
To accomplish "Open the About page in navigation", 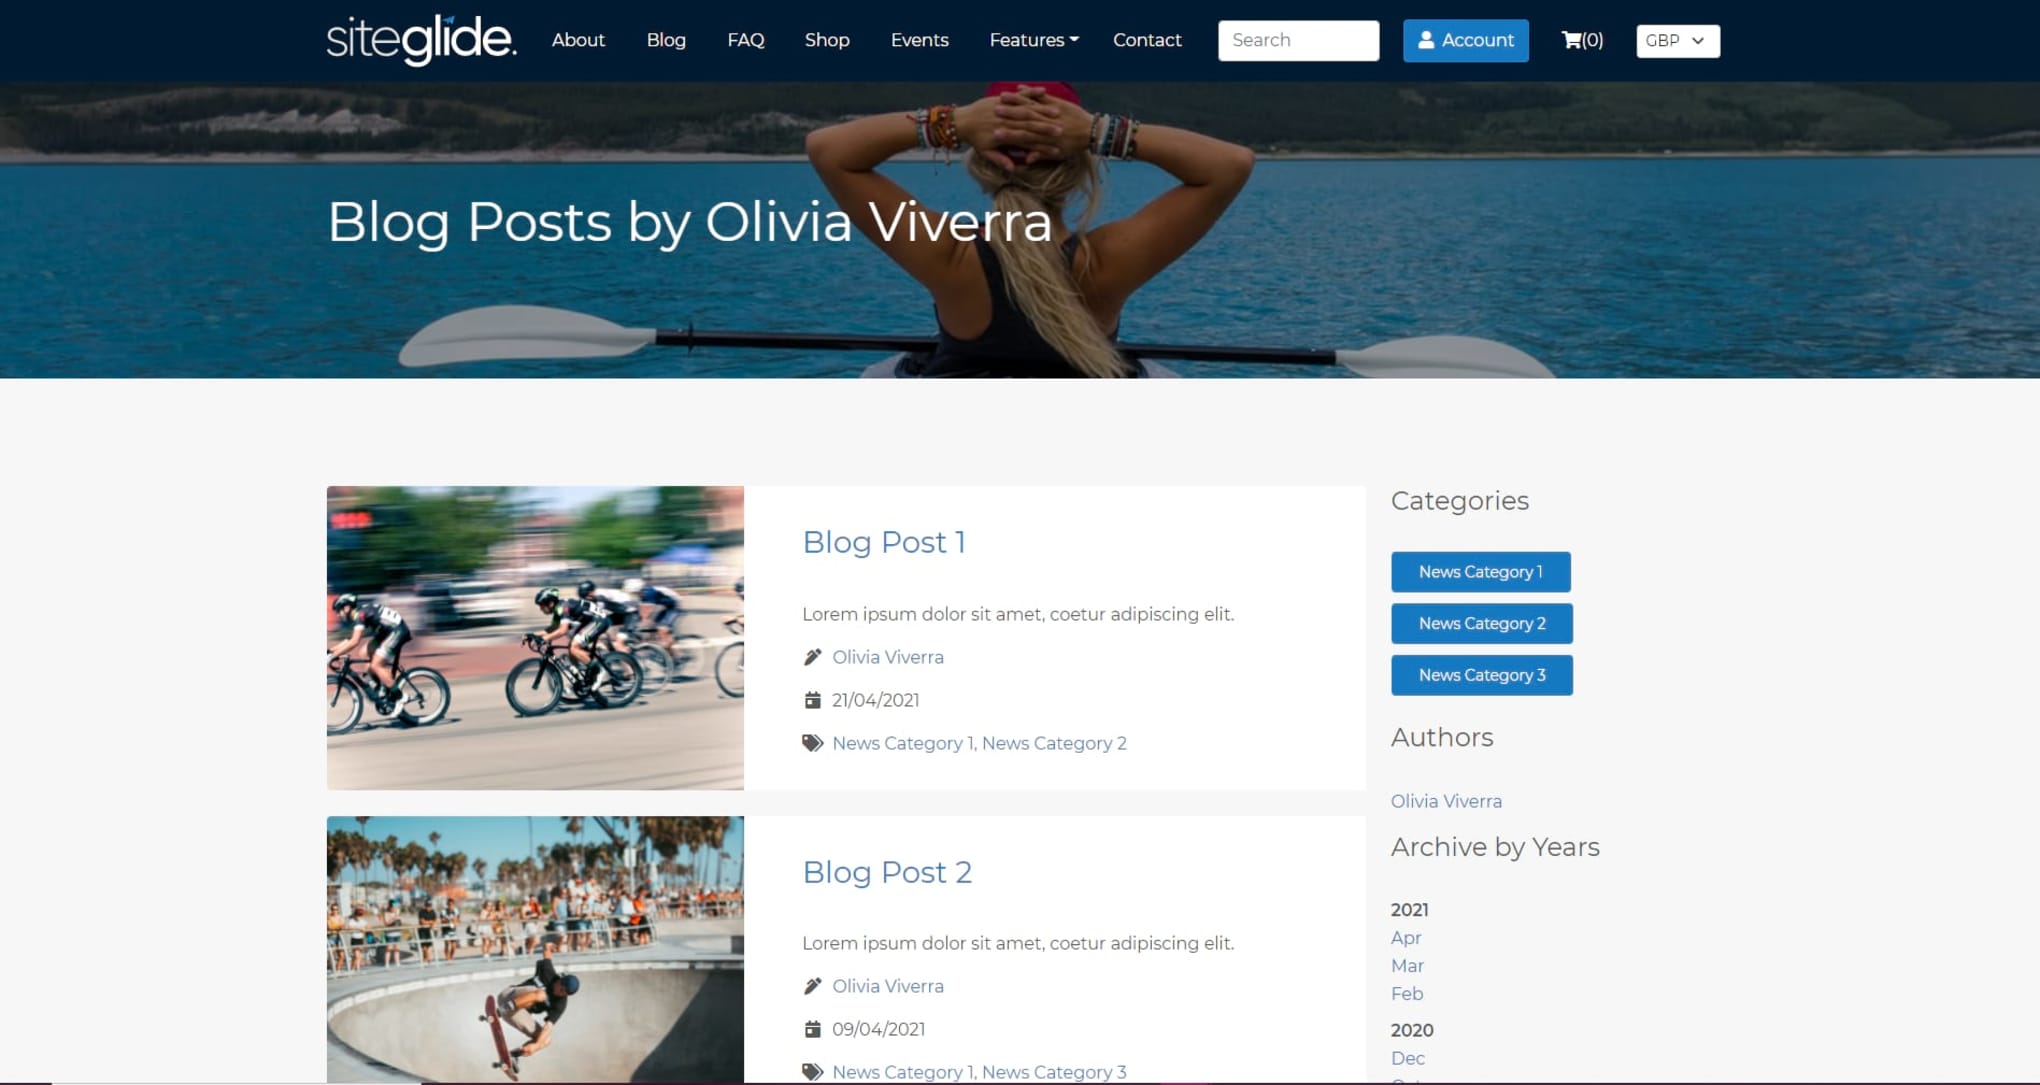I will (578, 40).
